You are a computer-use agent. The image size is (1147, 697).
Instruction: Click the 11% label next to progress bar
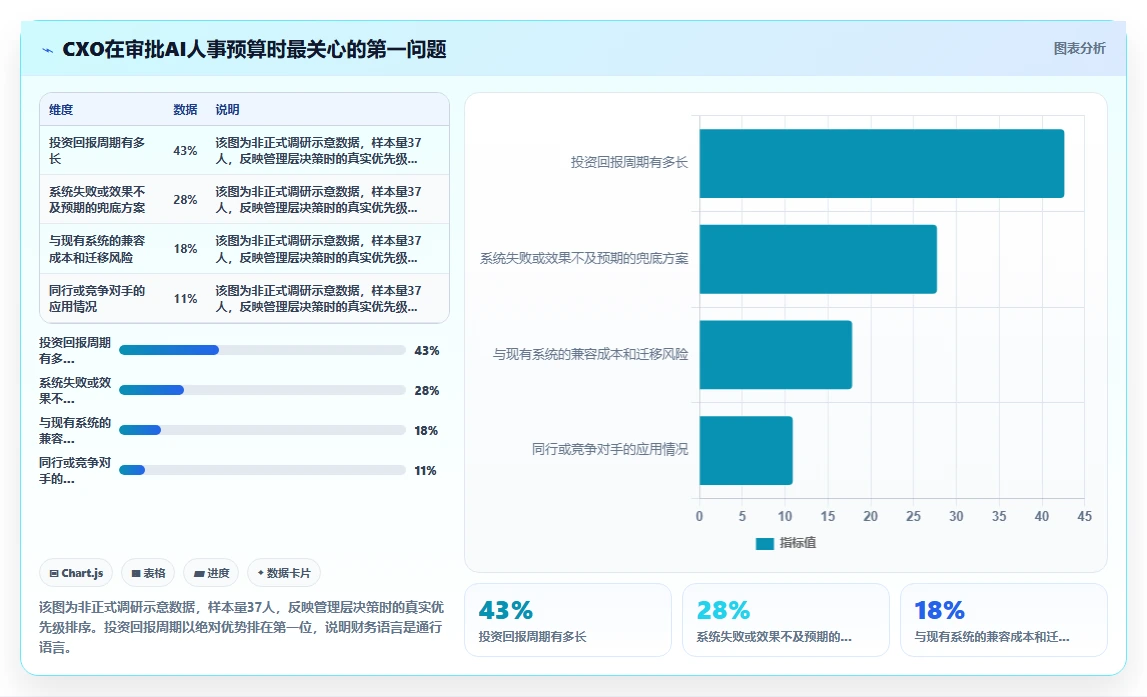[x=425, y=470]
